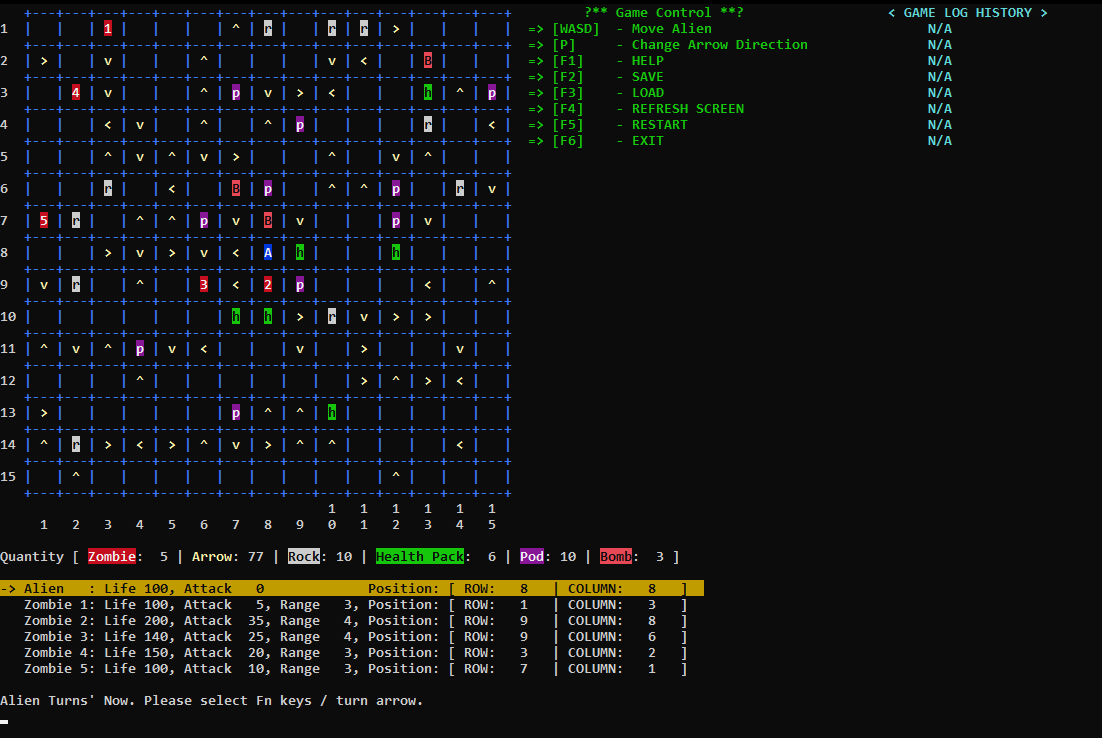Click the green health pack 'h' on row 8
The image size is (1102, 738).
pyautogui.click(x=299, y=252)
